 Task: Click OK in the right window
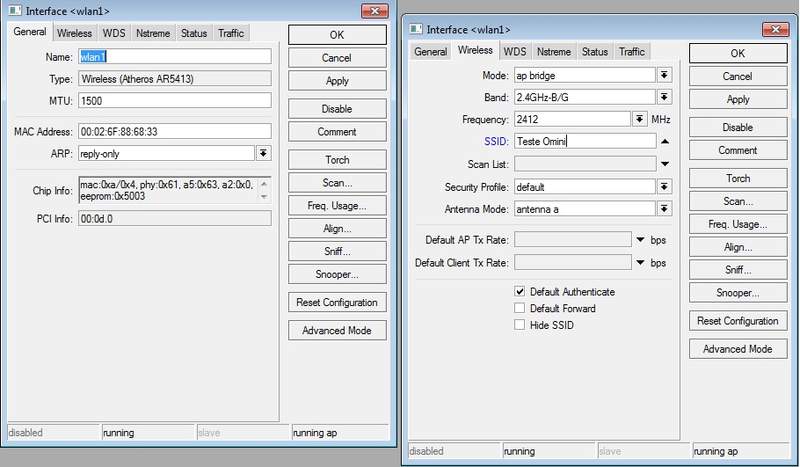point(738,53)
